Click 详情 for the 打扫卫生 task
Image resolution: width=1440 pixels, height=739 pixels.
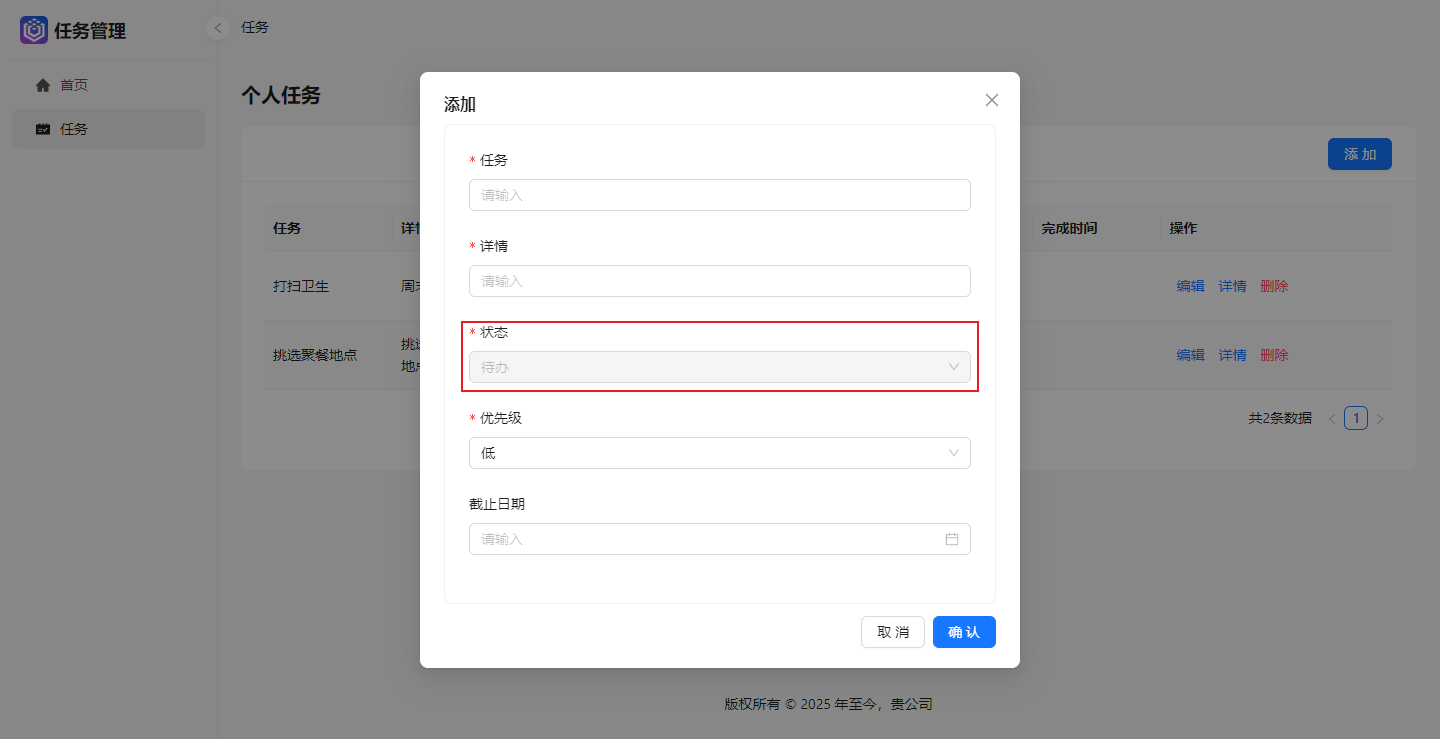(1232, 285)
